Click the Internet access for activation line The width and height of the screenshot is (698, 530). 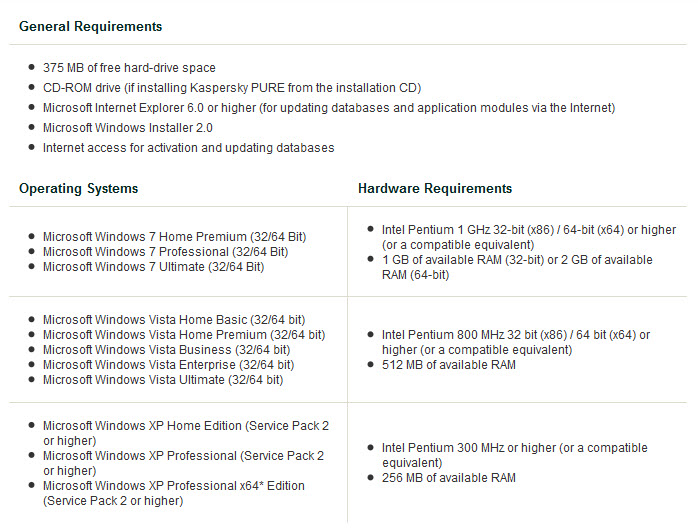coord(188,148)
